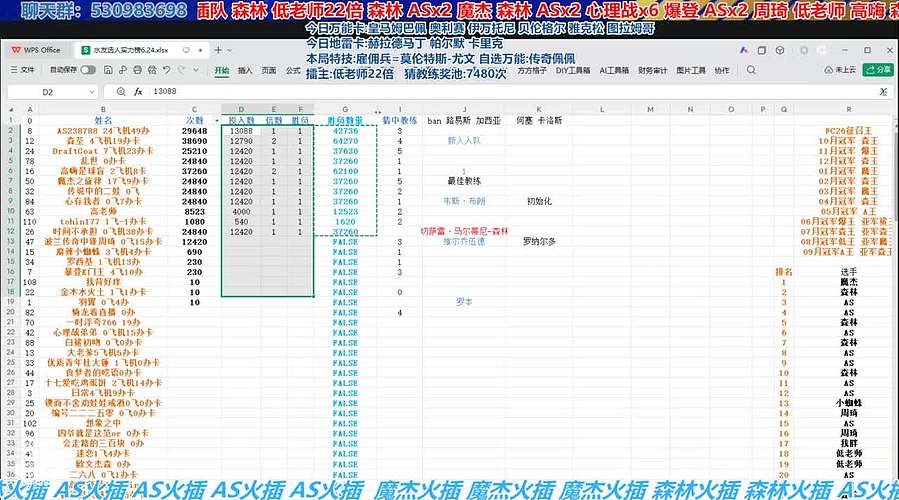Toggle the 自动保存 auto-save switch

tap(88, 70)
